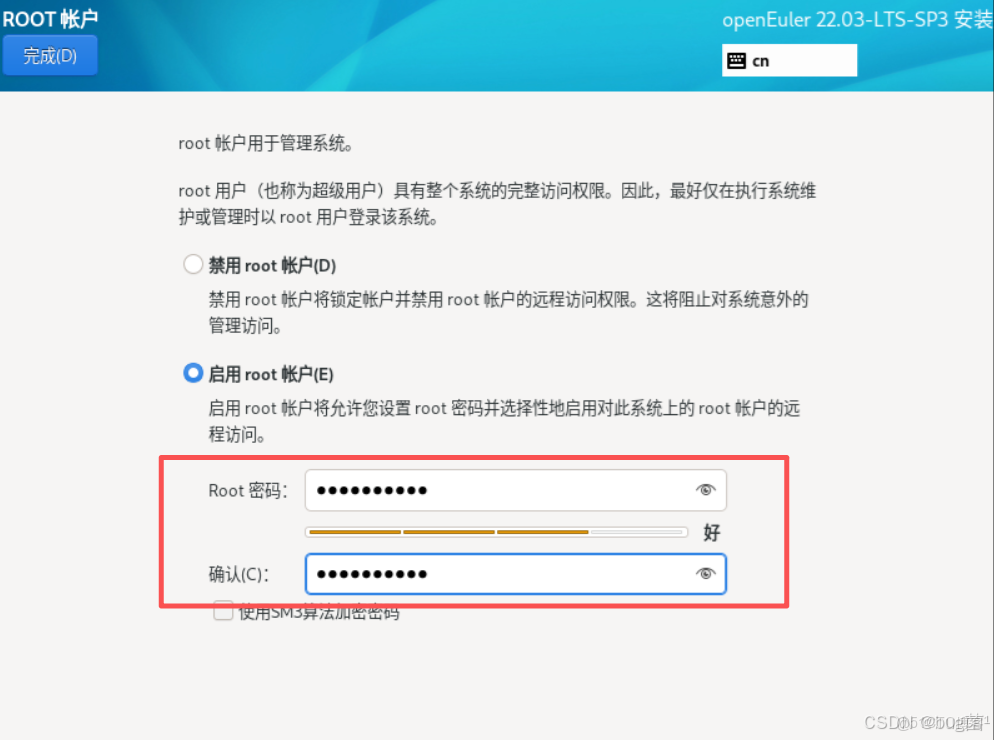Viewport: 994px width, 740px height.
Task: Click the 启用 root 帐户 description paragraph
Action: pyautogui.click(x=504, y=421)
